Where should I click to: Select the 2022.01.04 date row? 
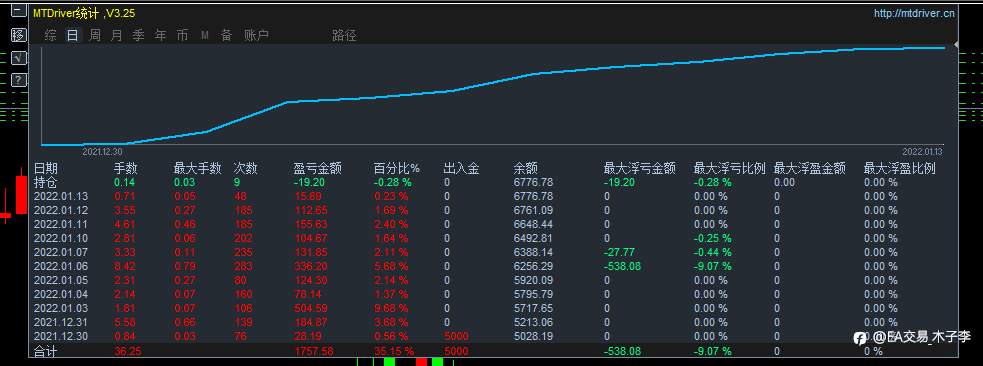coord(61,295)
